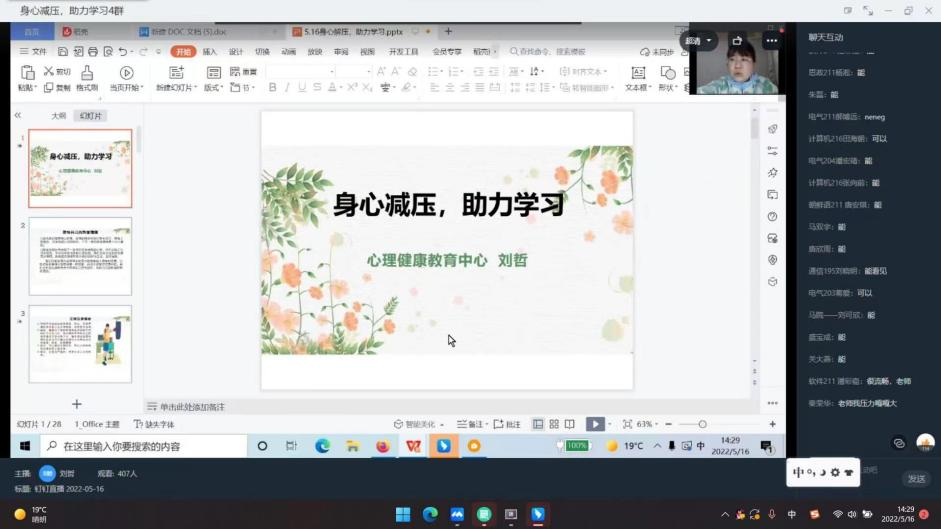Click the Windows 11 Start button
This screenshot has height=529, width=941.
[403, 515]
